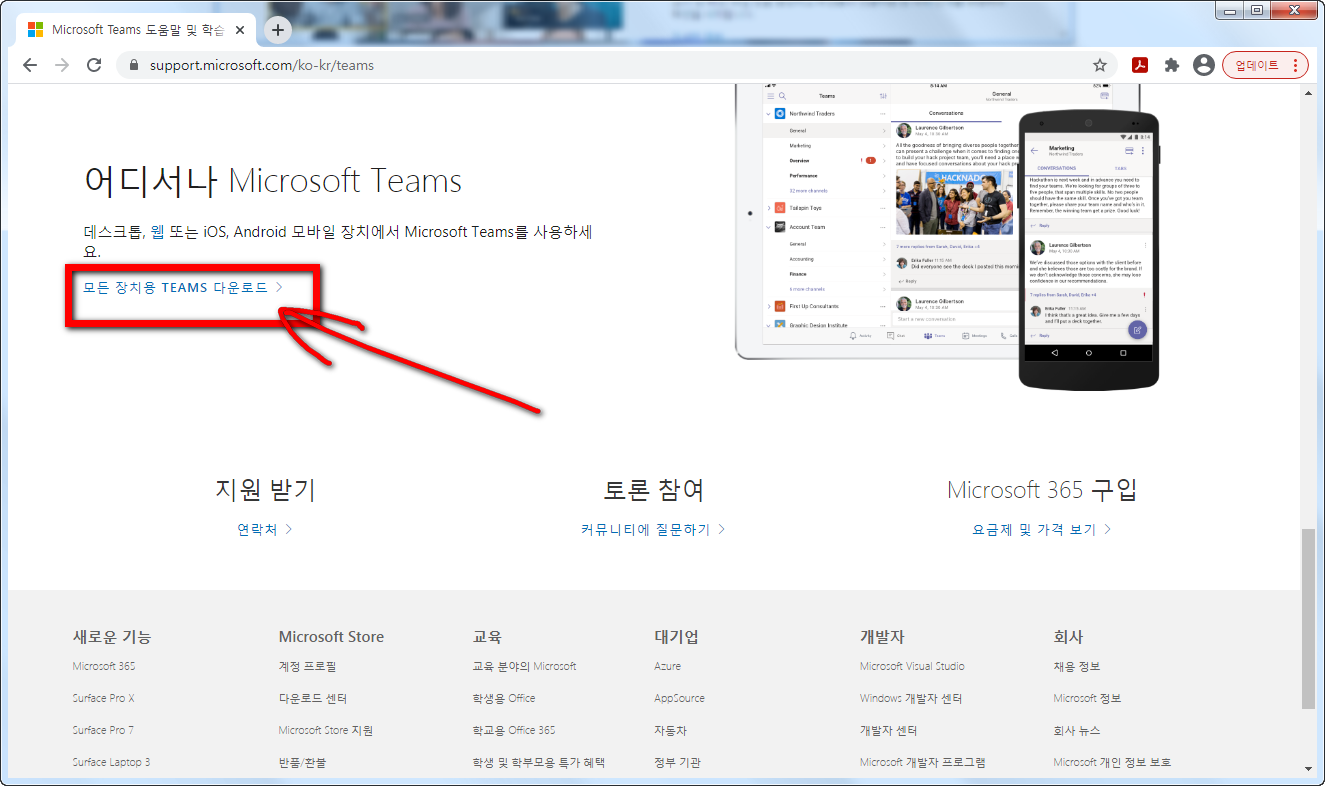
Task: Open 학생 및 학부모용 특가 혜택 link
Action: coord(538,762)
